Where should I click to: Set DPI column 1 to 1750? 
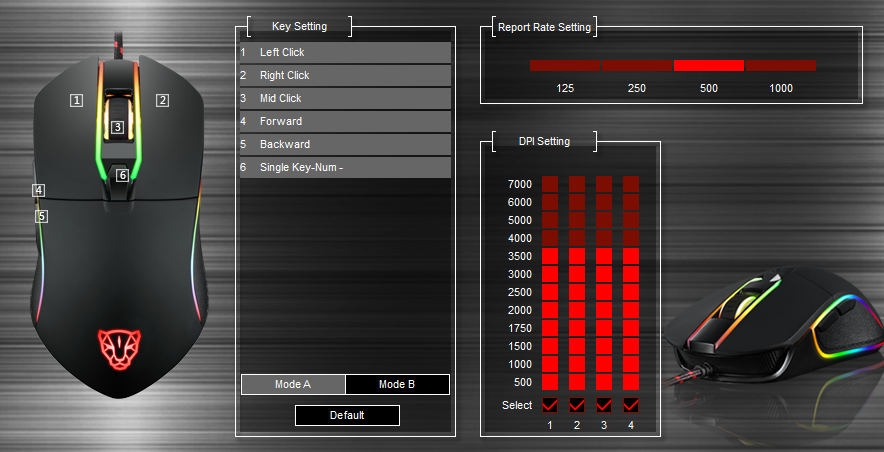(550, 328)
